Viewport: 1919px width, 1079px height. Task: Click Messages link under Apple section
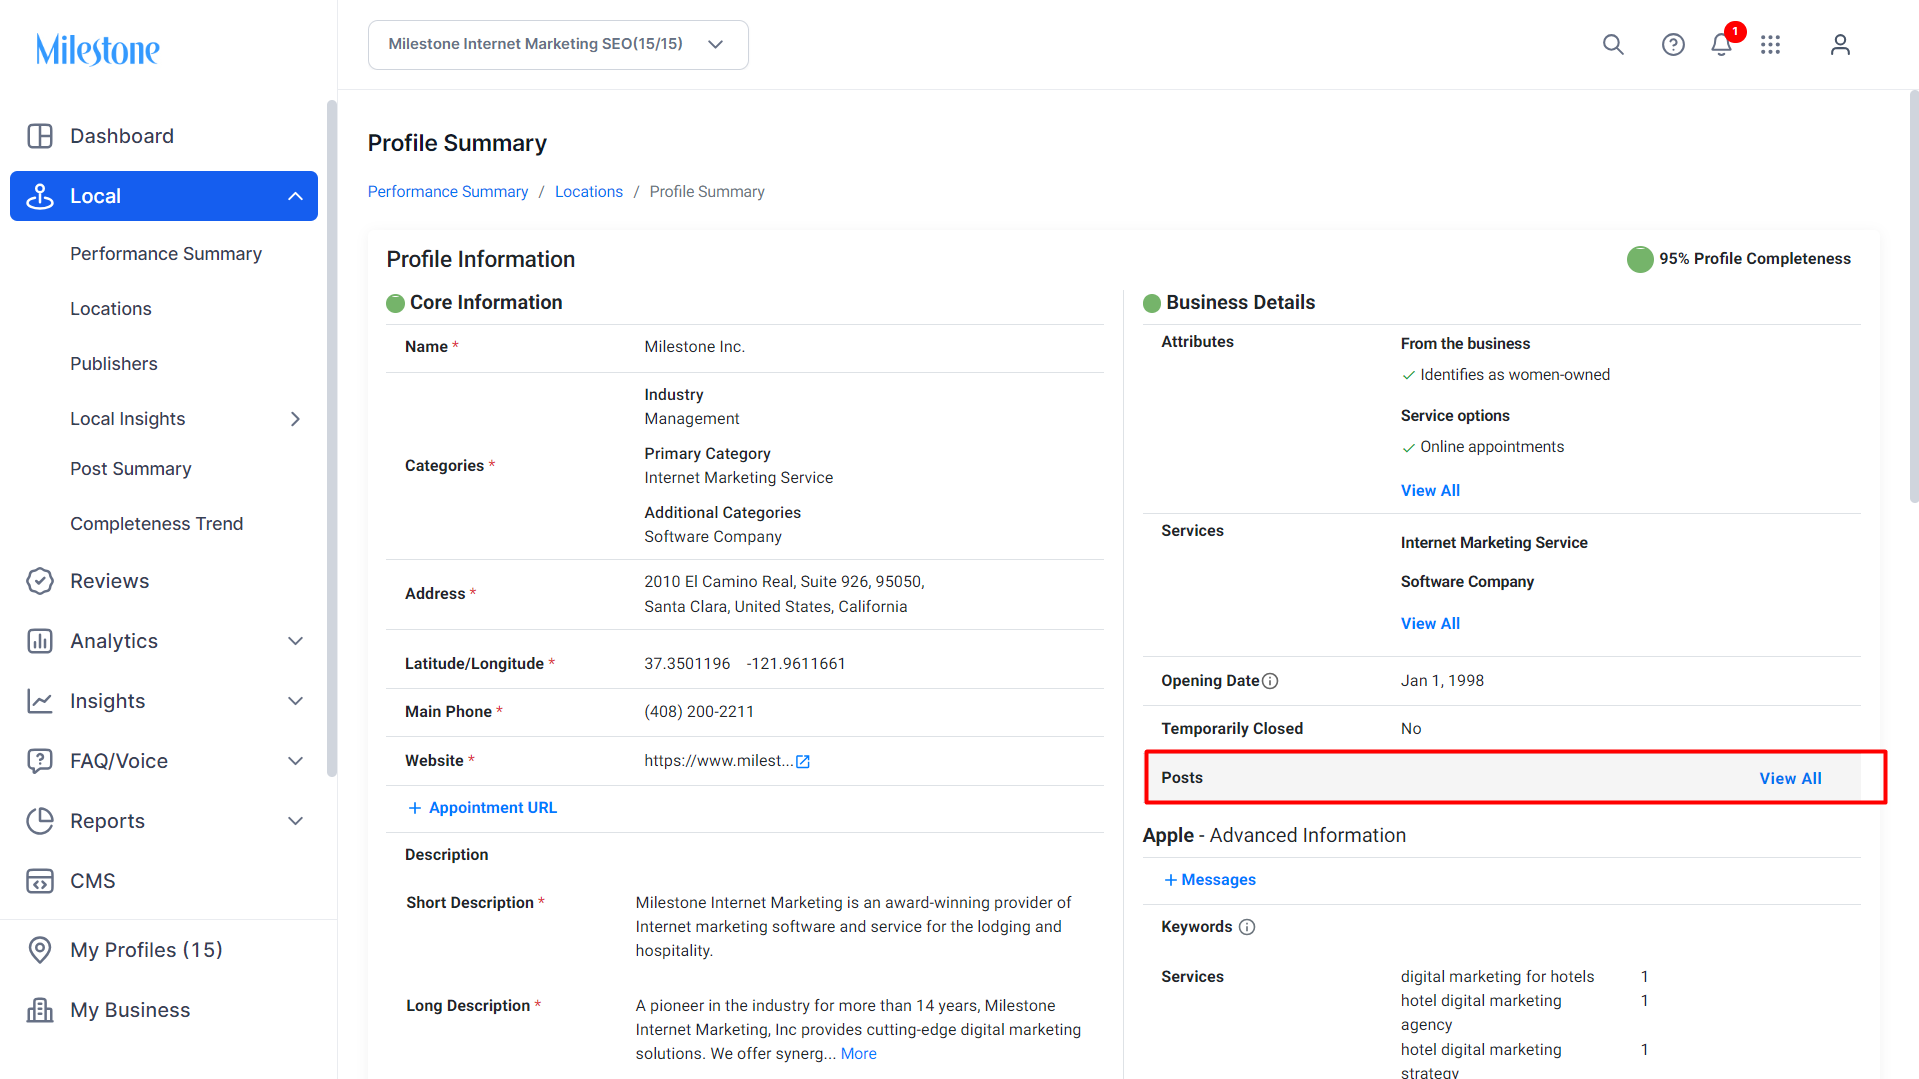[x=1219, y=880]
